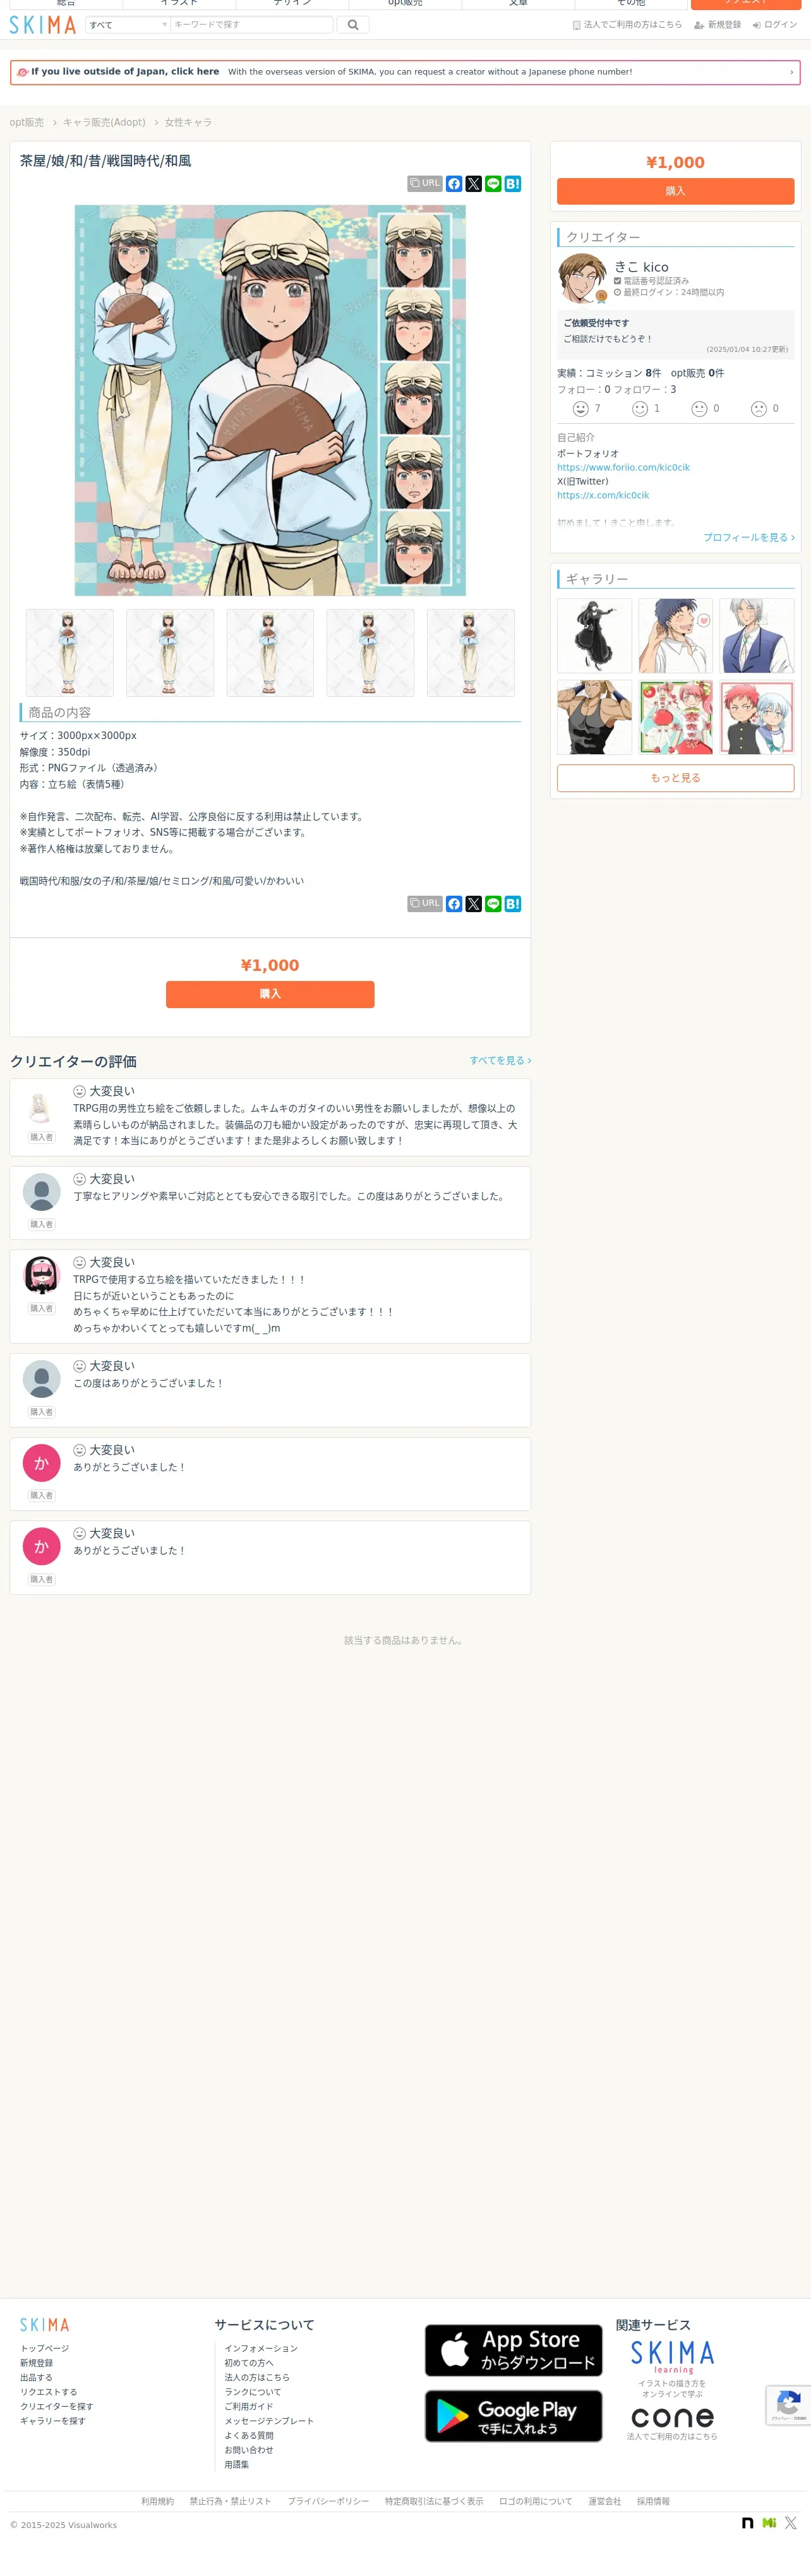Go to opt販売 breadcrumb
This screenshot has height=2576, width=811.
tap(27, 122)
